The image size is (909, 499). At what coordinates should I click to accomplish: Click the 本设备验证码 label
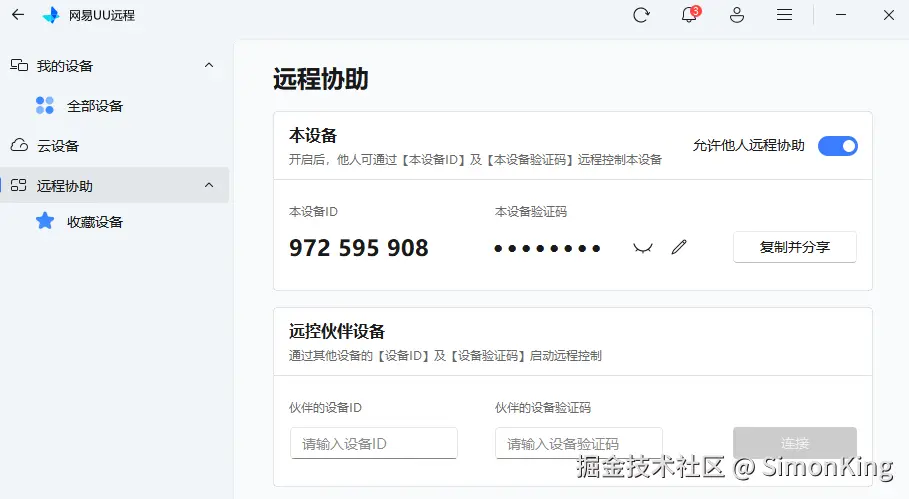click(531, 212)
